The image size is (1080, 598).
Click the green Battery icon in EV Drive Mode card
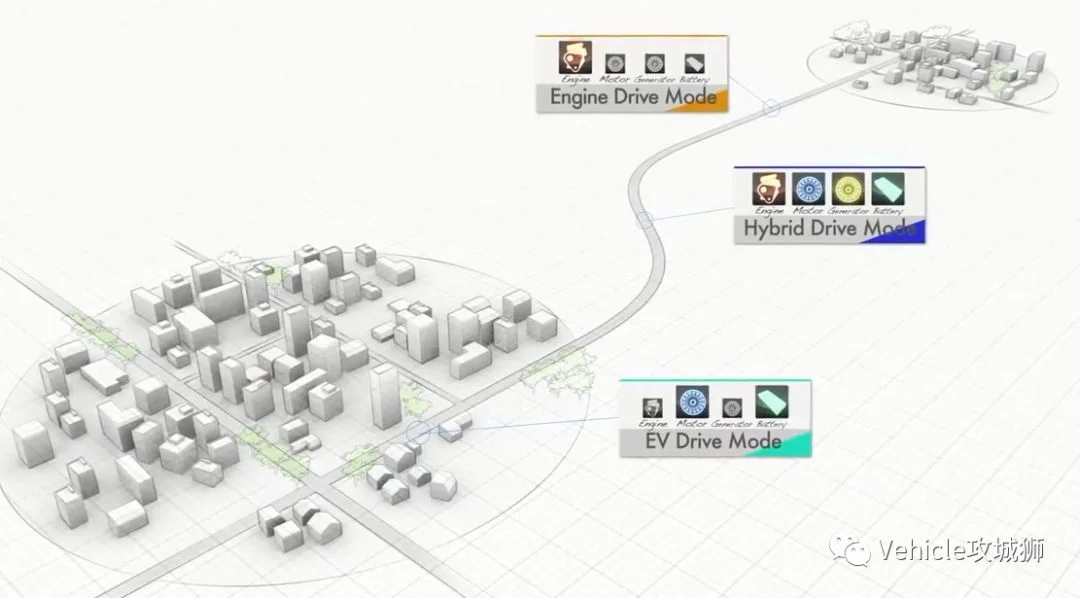772,402
